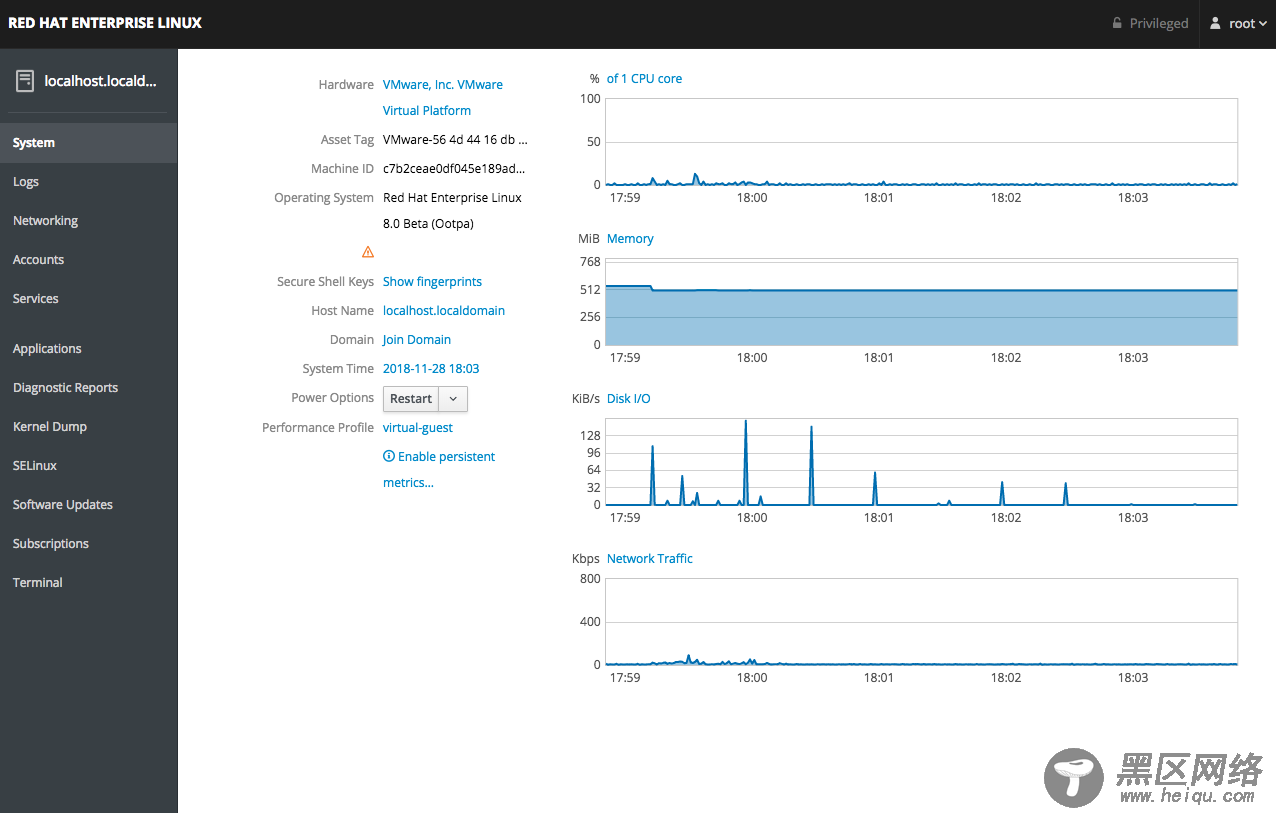Open Diagnostic Reports
1276x813 pixels.
tap(88, 388)
